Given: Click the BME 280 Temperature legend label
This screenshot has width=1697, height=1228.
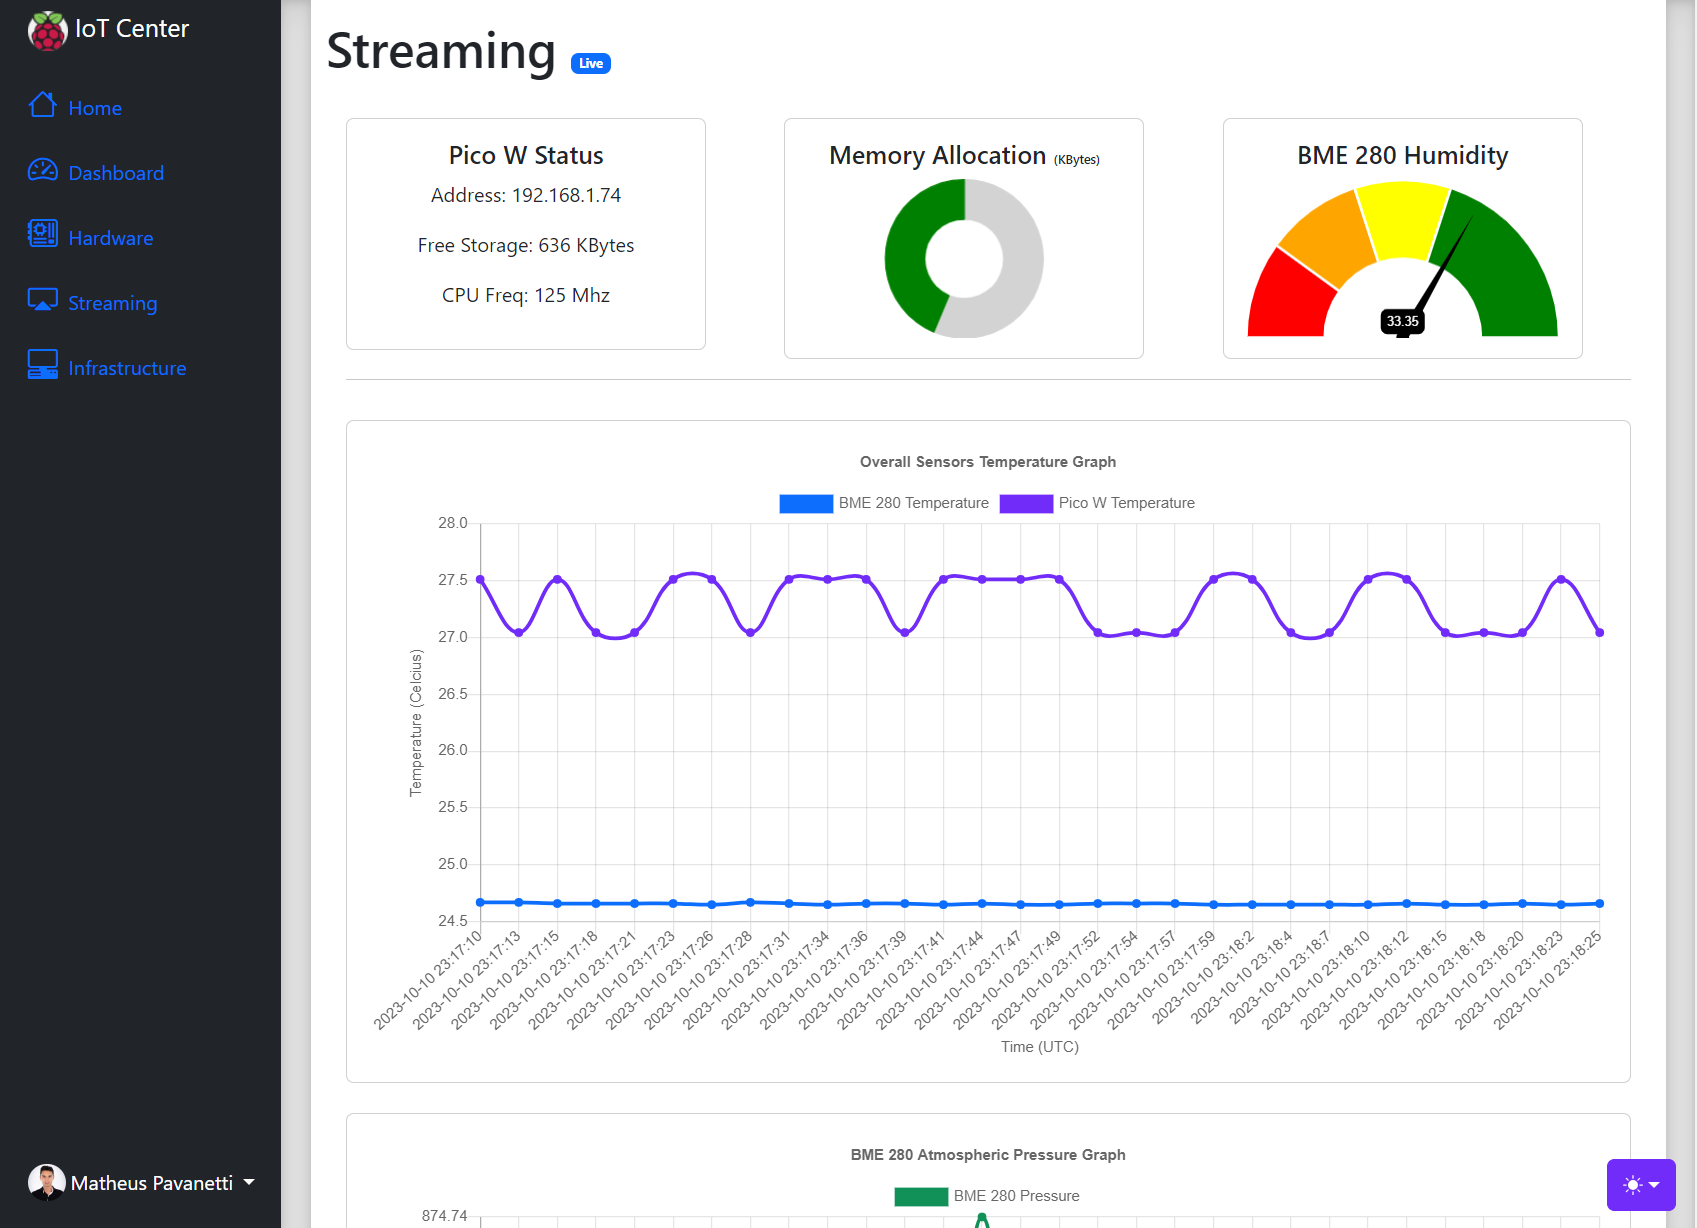Looking at the screenshot, I should [x=914, y=503].
